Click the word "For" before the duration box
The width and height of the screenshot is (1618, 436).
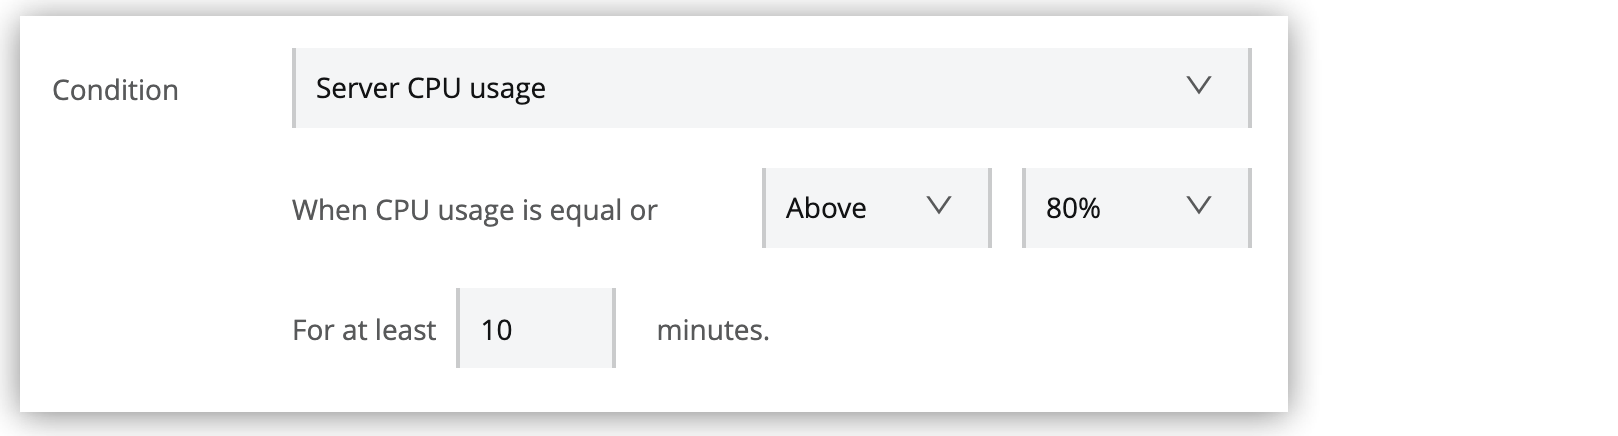pyautogui.click(x=310, y=330)
